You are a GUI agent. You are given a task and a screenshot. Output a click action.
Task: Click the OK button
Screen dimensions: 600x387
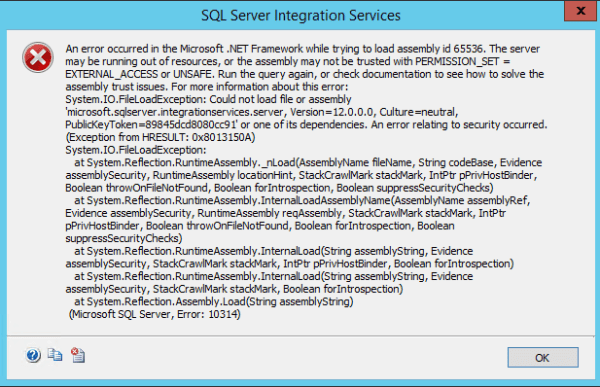tap(543, 358)
